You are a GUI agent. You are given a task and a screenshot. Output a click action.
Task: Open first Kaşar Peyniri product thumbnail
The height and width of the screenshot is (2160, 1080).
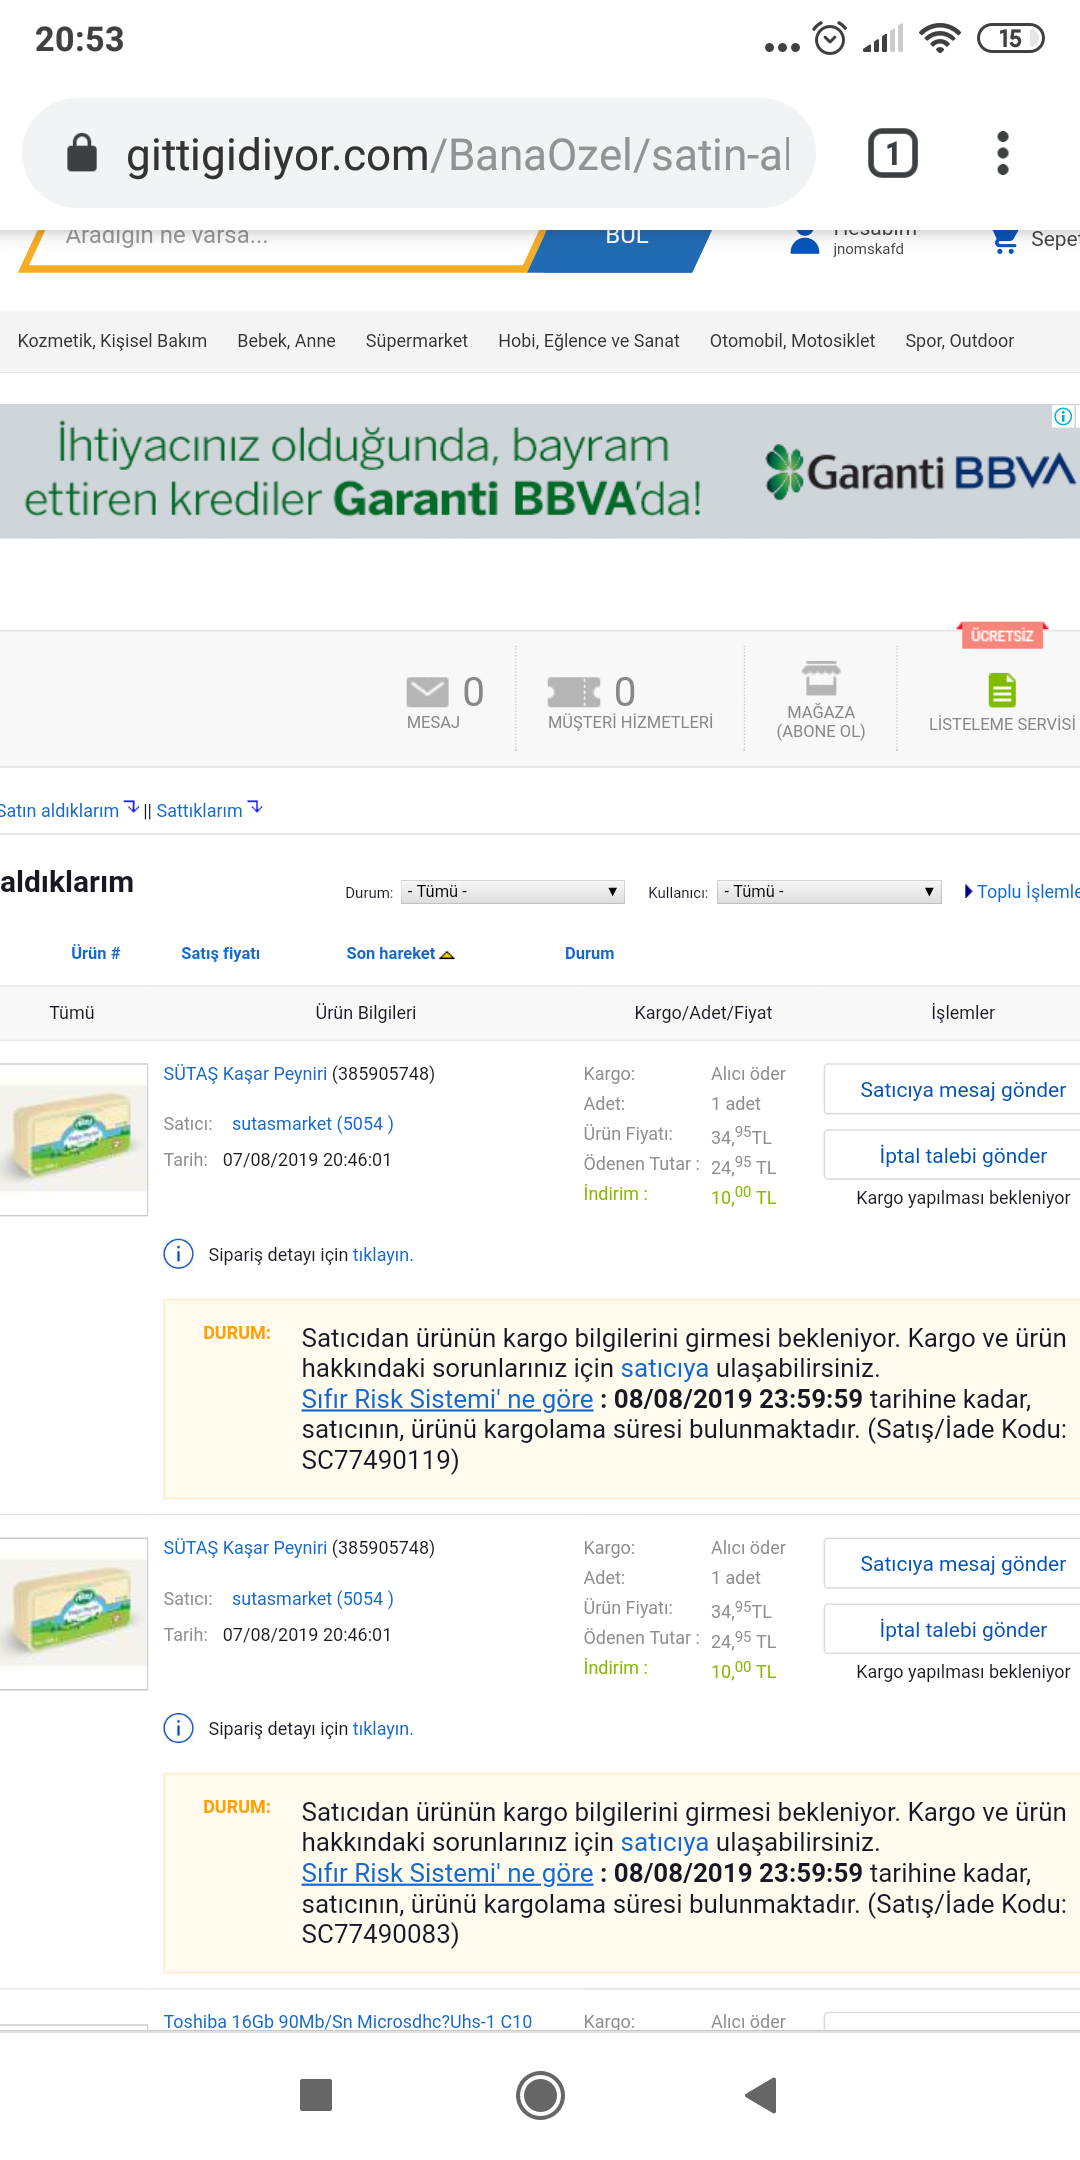tap(73, 1139)
